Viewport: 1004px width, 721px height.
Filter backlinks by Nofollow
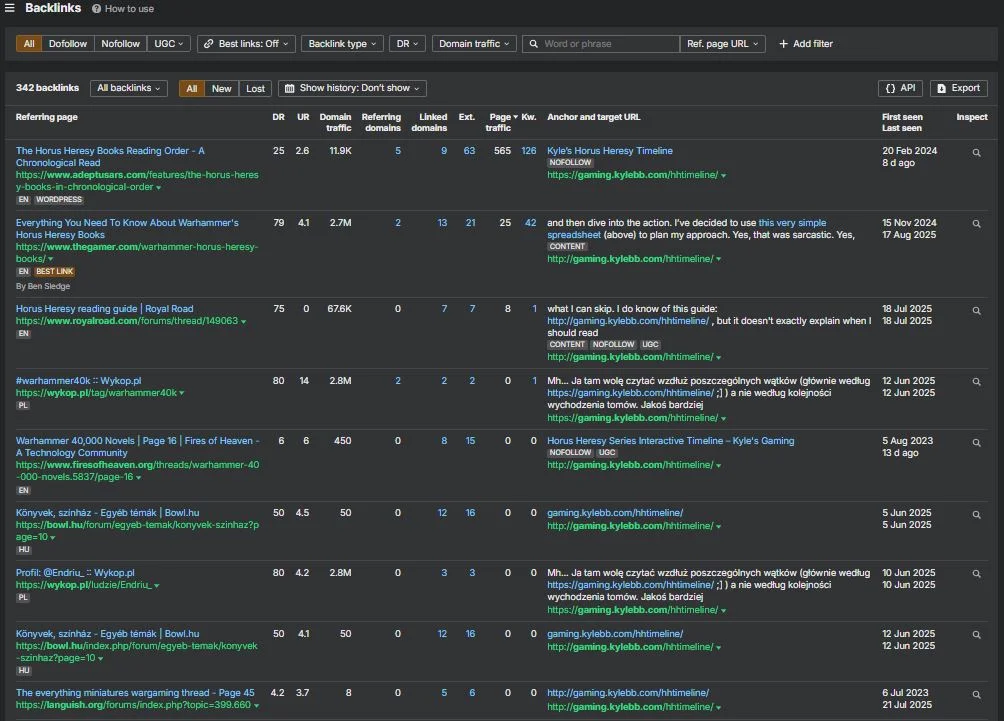coord(120,44)
